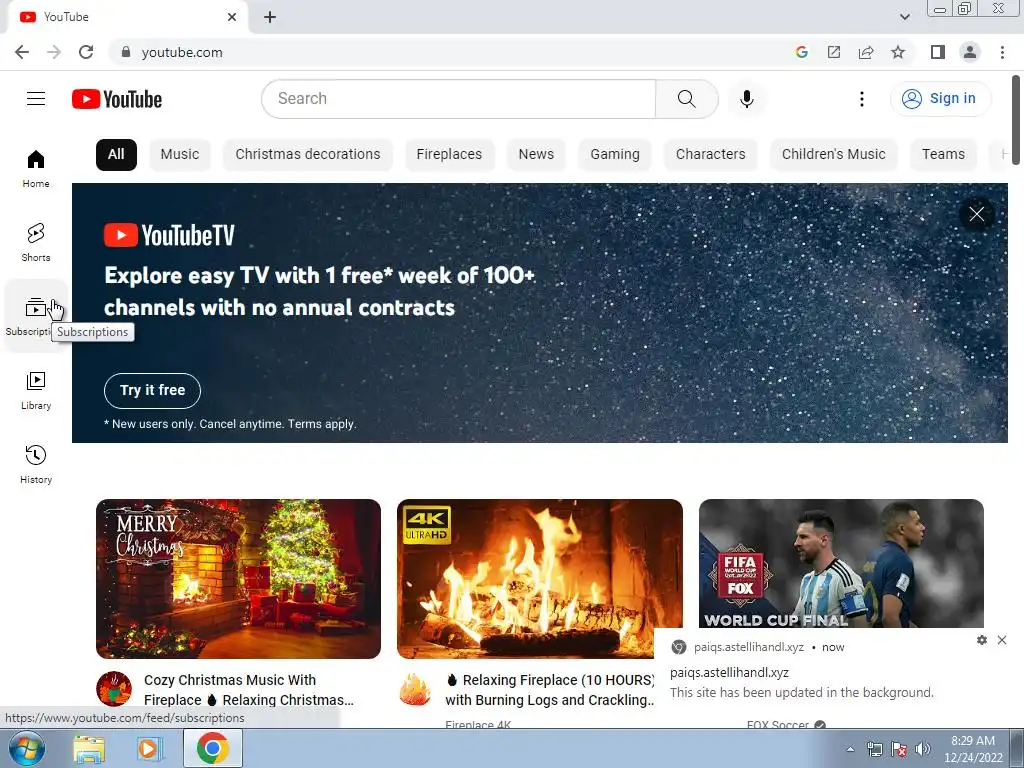Image resolution: width=1024 pixels, height=768 pixels.
Task: Click the volume speaker tray icon
Action: 922,749
